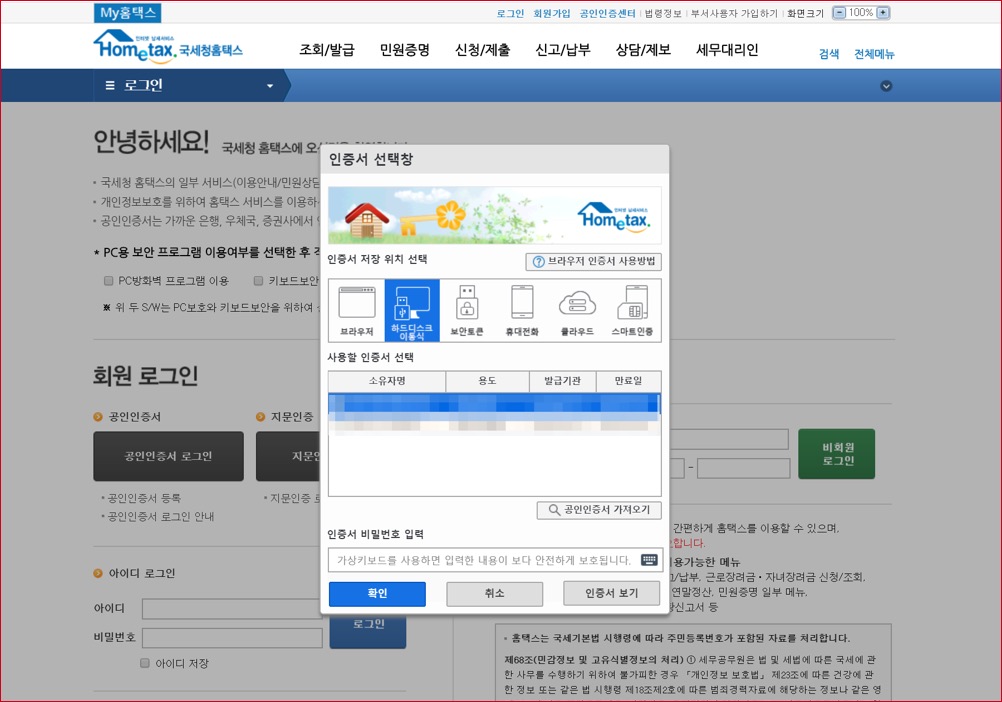Screen dimensions: 1002x702
Task: Select the 보안토큰 storage icon
Action: [x=467, y=310]
